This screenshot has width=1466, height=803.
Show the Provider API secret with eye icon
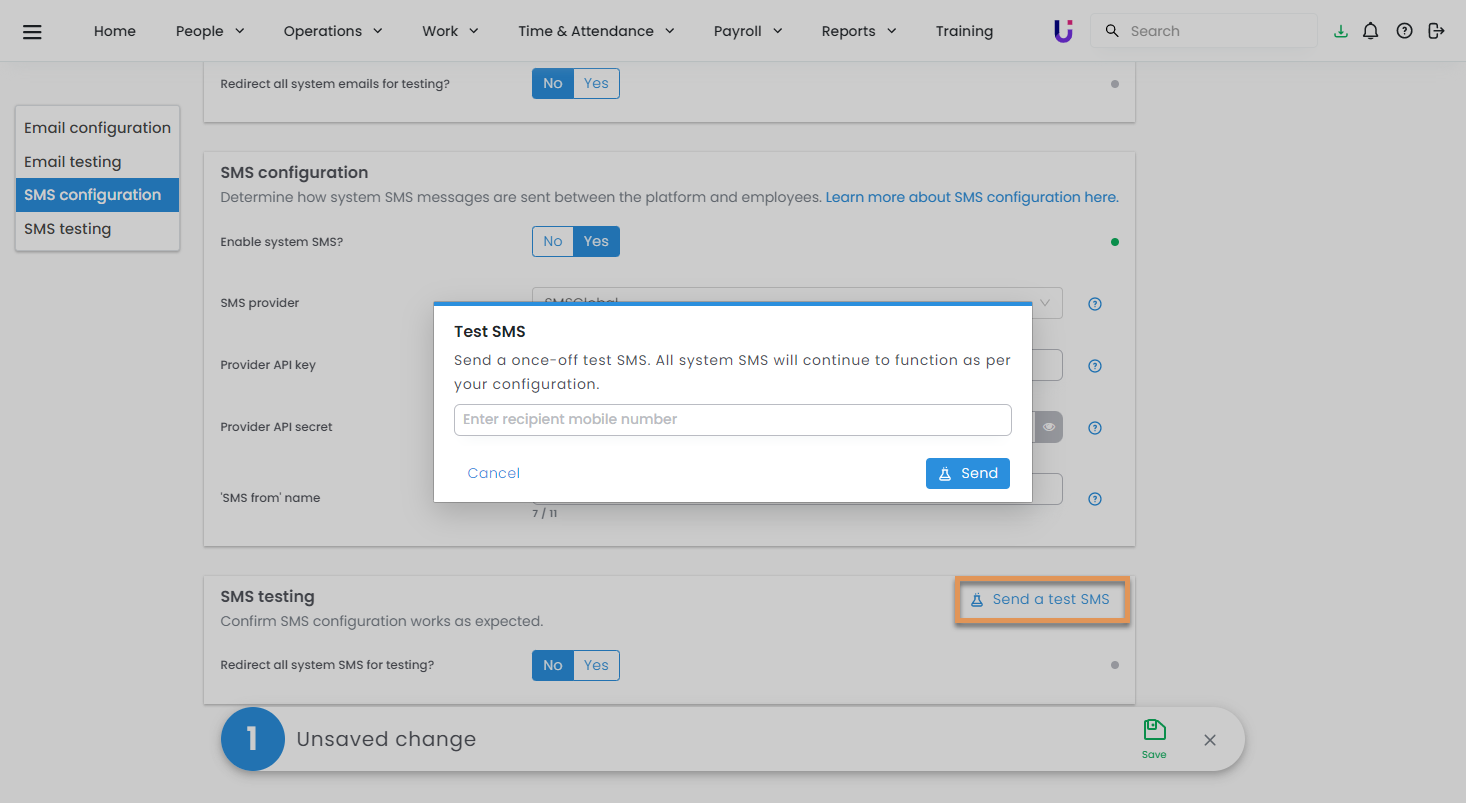(x=1048, y=427)
